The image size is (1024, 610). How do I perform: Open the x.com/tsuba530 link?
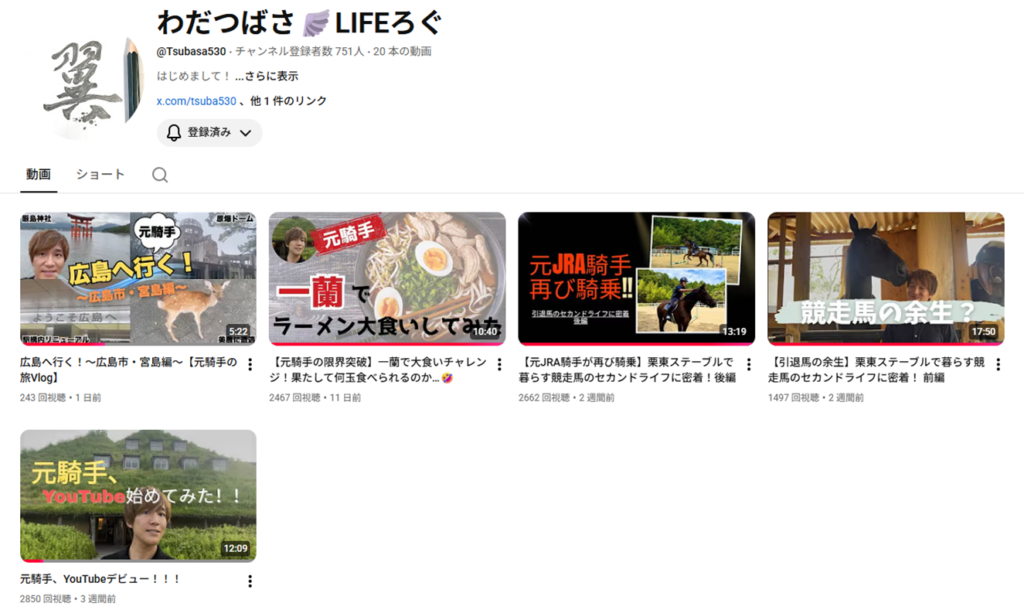[196, 101]
